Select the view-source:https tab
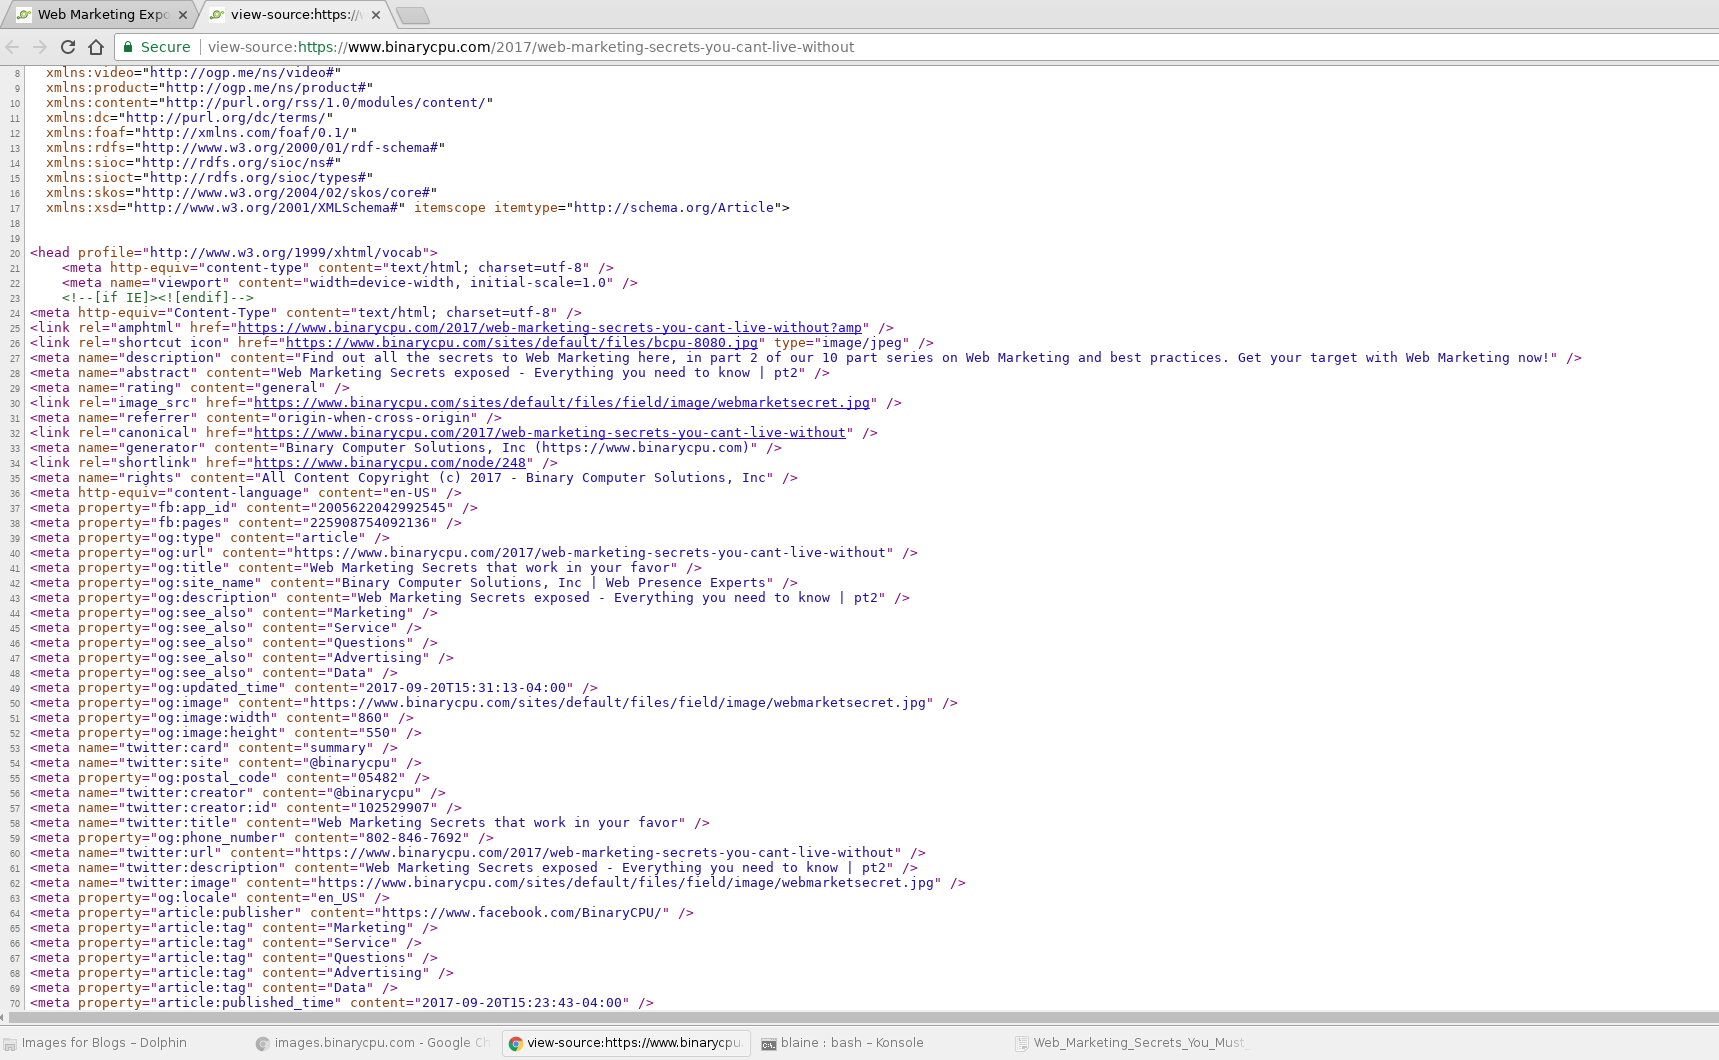Viewport: 1719px width, 1060px height. point(295,15)
